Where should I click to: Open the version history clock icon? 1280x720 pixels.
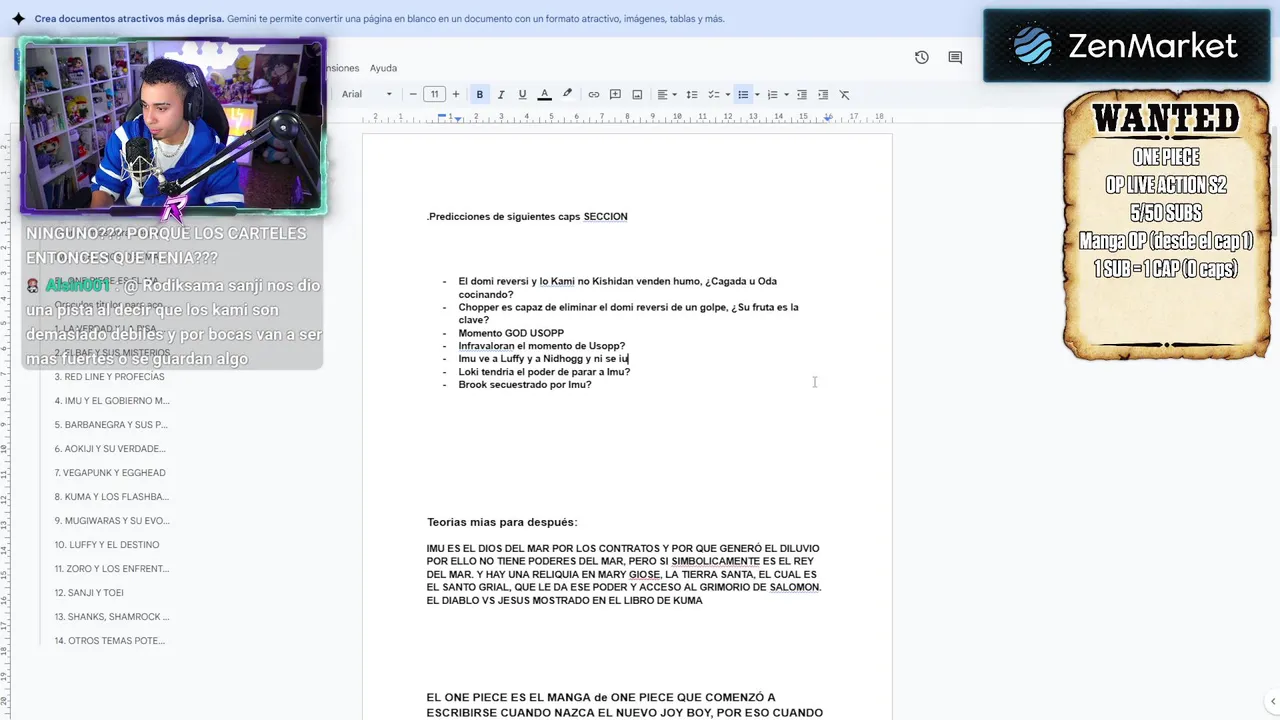922,57
